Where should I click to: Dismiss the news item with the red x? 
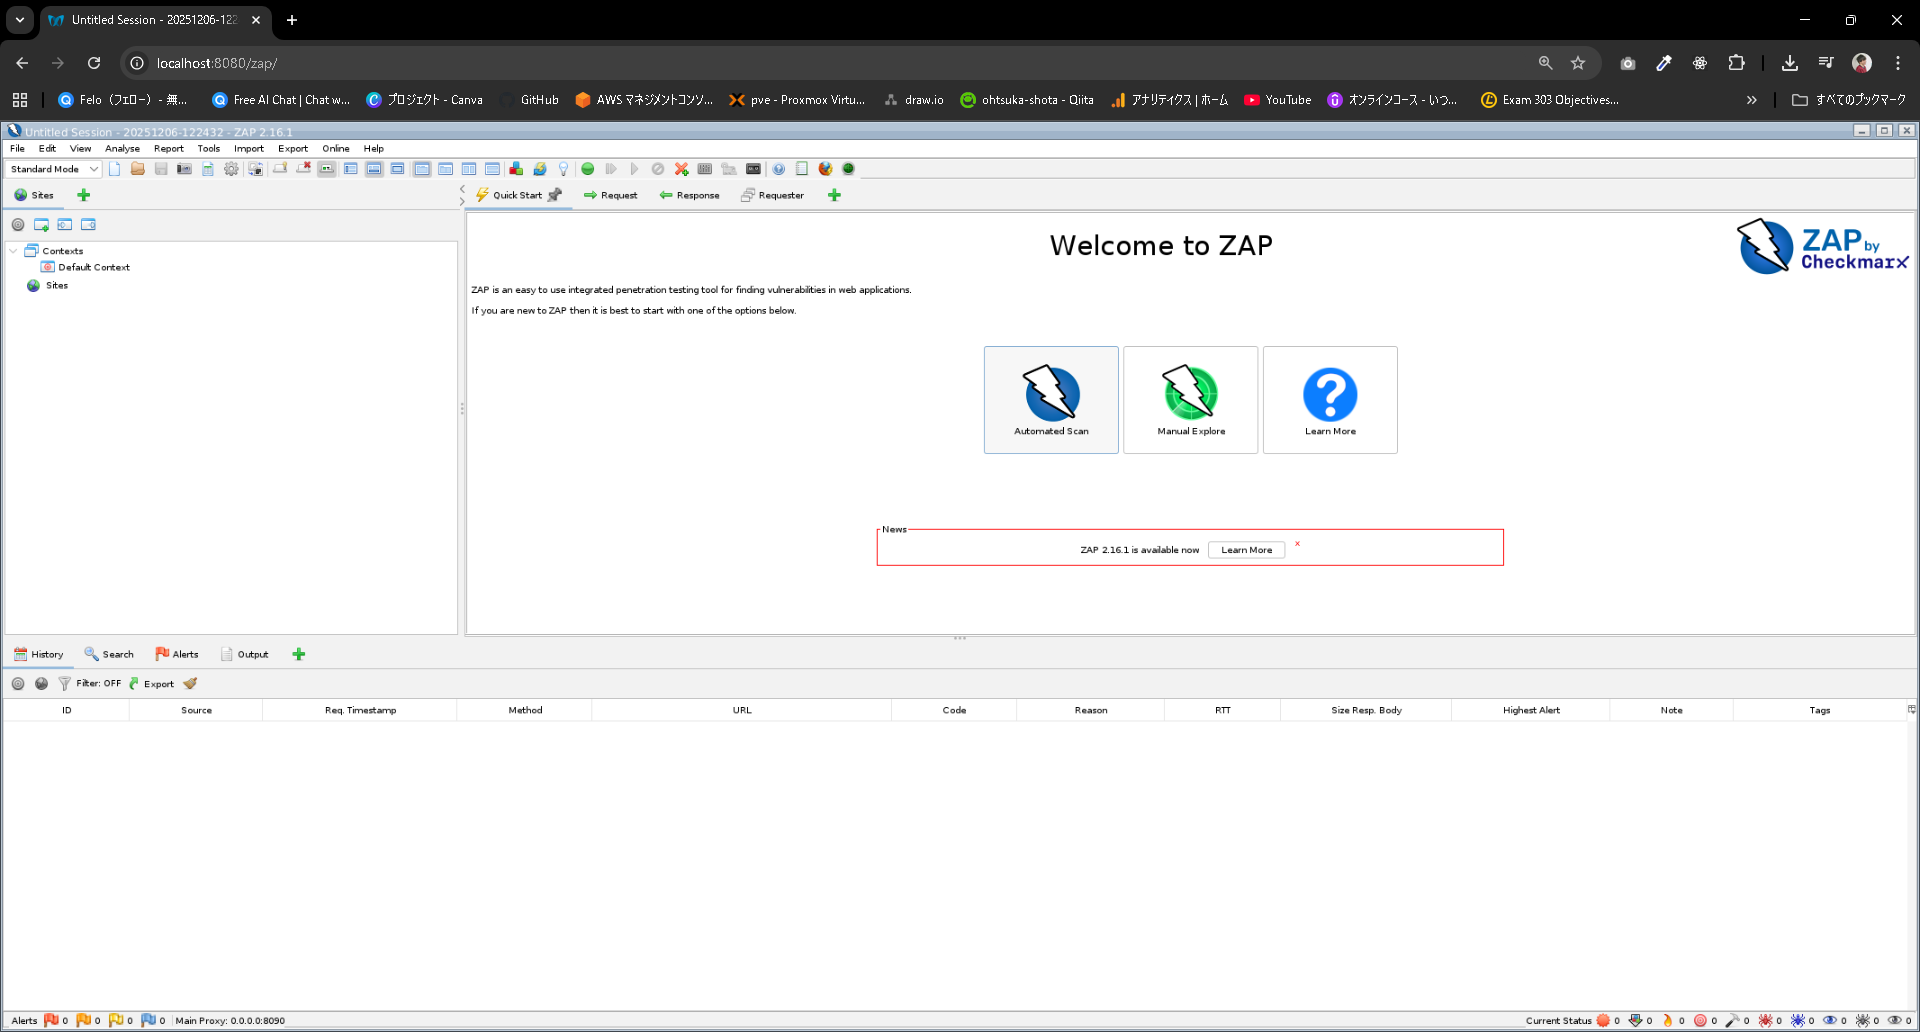(x=1297, y=544)
